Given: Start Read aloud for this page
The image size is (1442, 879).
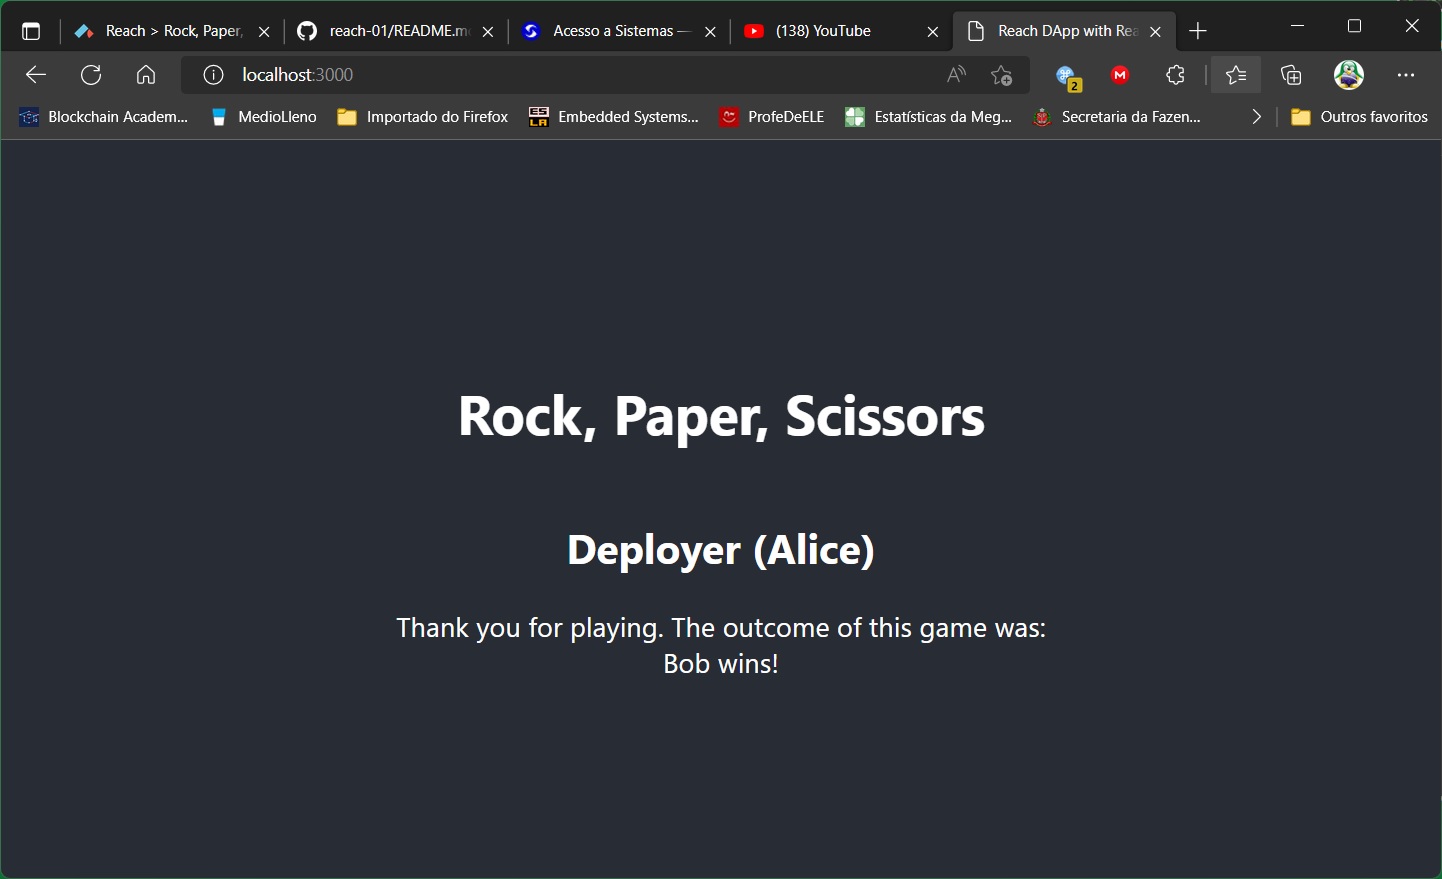Looking at the screenshot, I should point(956,75).
